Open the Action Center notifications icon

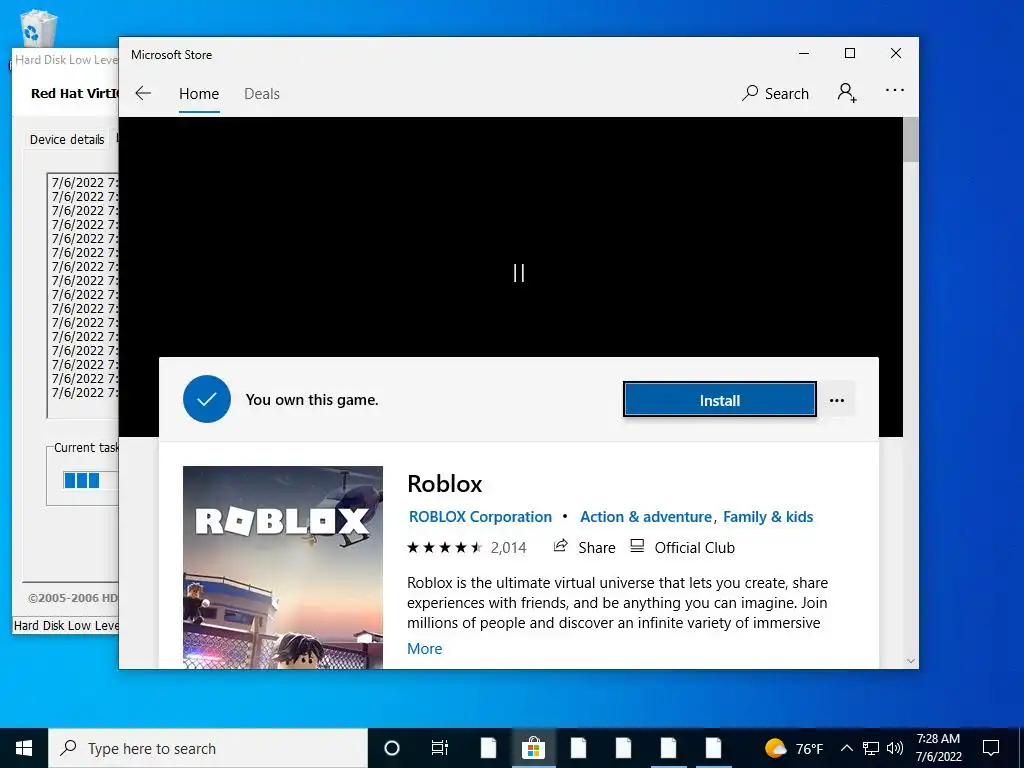coord(991,748)
